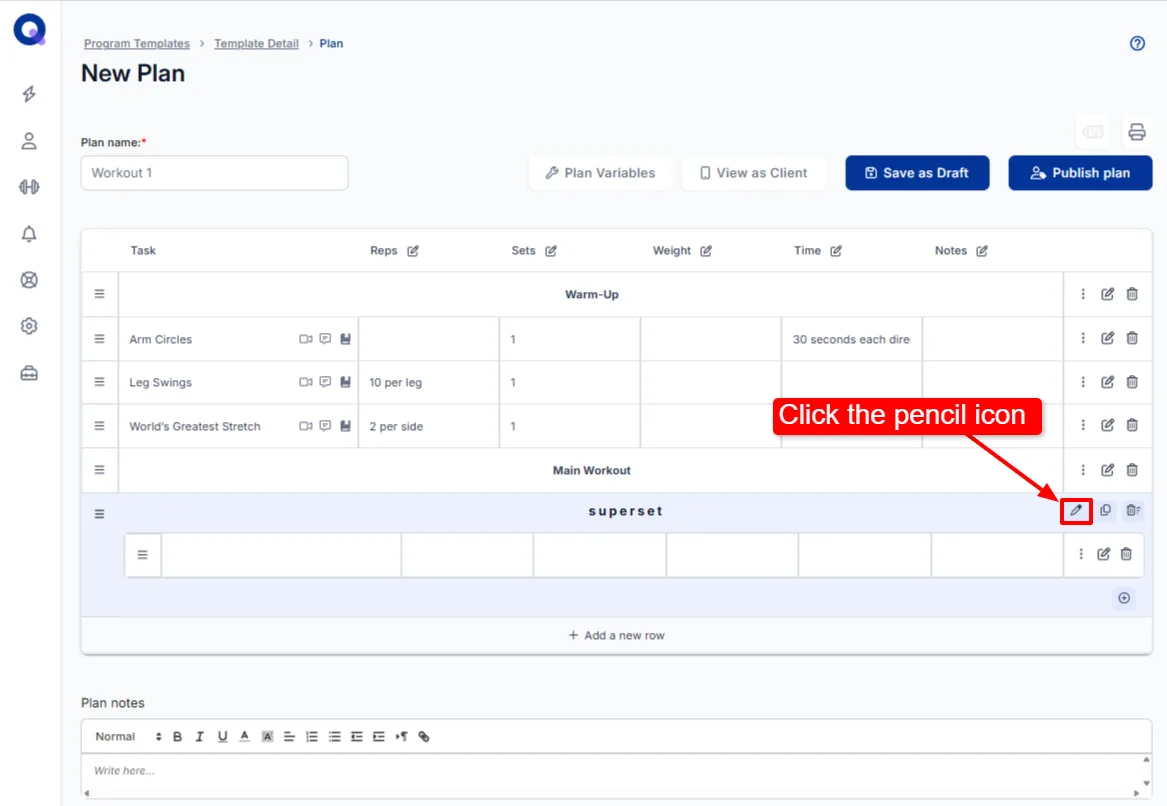Delete the empty superset exercise row
The width and height of the screenshot is (1167, 806).
1126,554
